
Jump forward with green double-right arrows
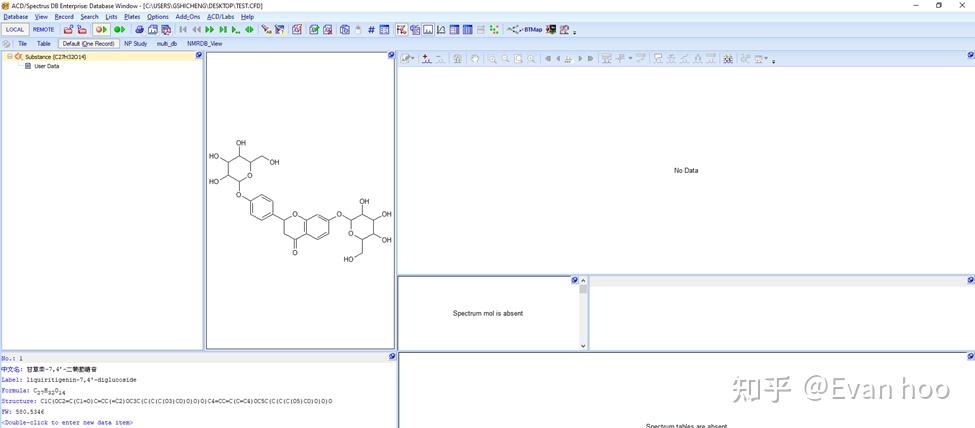point(210,29)
